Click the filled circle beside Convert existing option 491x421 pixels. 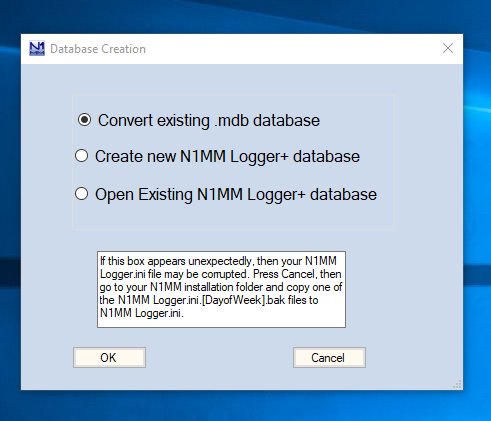tap(84, 120)
